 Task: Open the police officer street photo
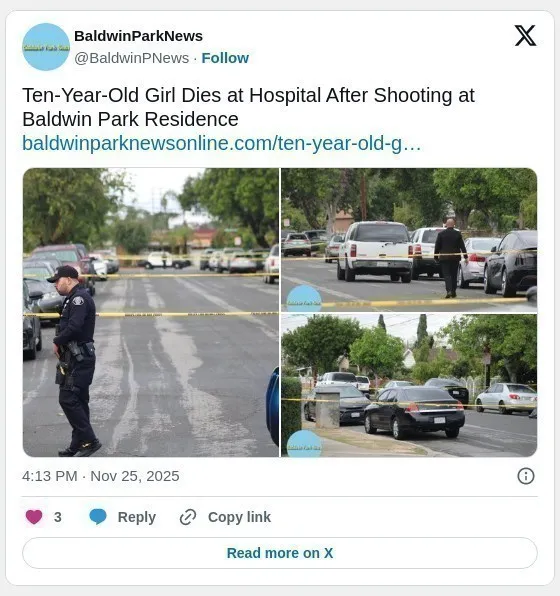151,312
